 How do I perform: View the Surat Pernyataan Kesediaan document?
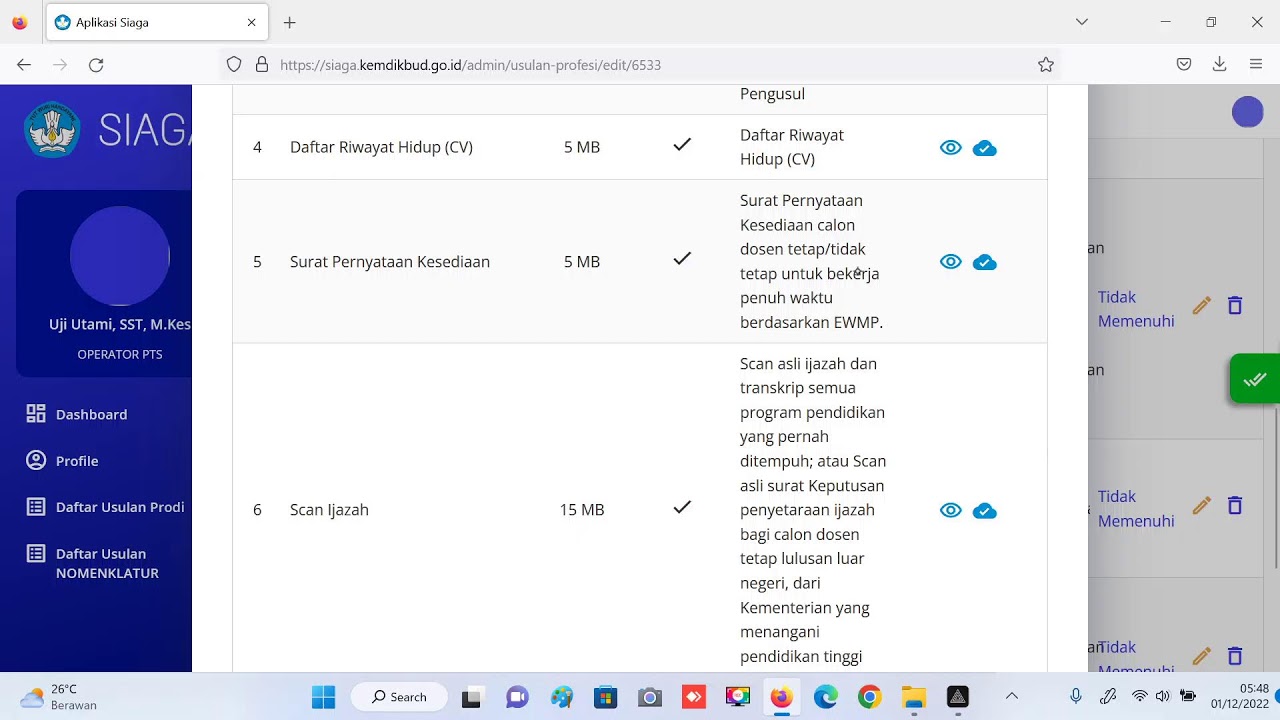pos(950,262)
